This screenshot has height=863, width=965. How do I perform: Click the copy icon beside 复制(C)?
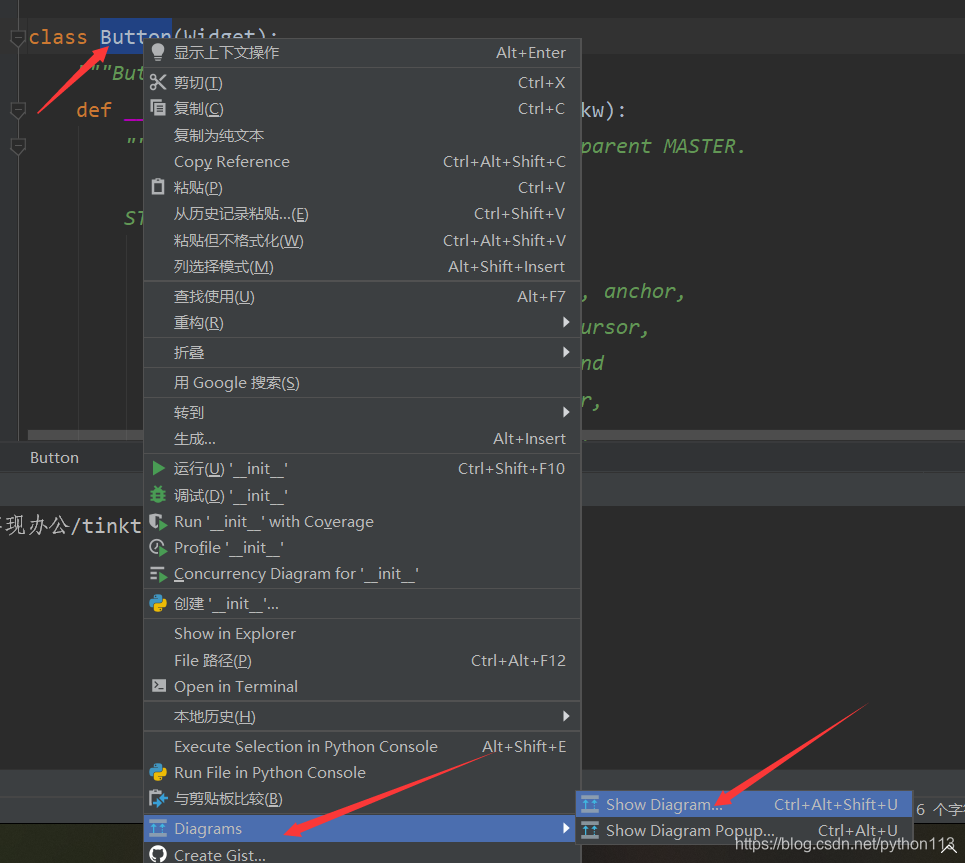(x=158, y=108)
